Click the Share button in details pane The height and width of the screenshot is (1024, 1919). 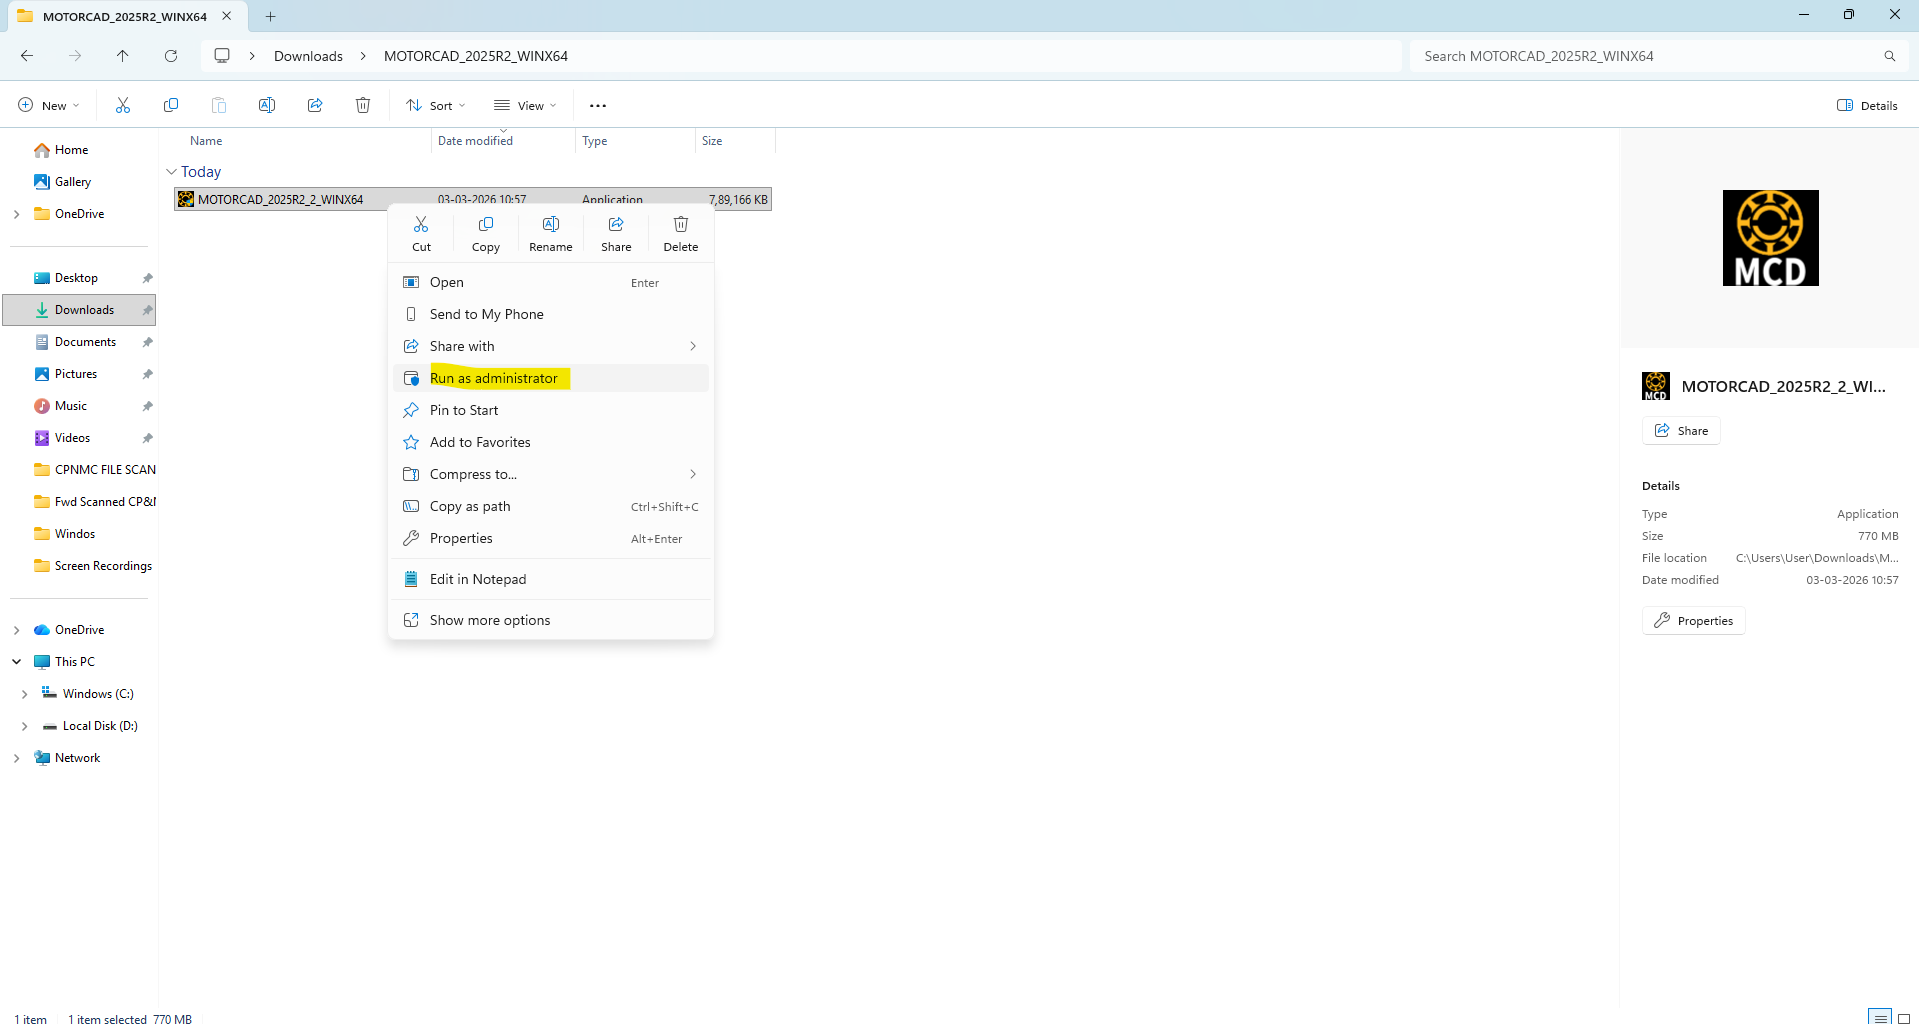(1681, 431)
